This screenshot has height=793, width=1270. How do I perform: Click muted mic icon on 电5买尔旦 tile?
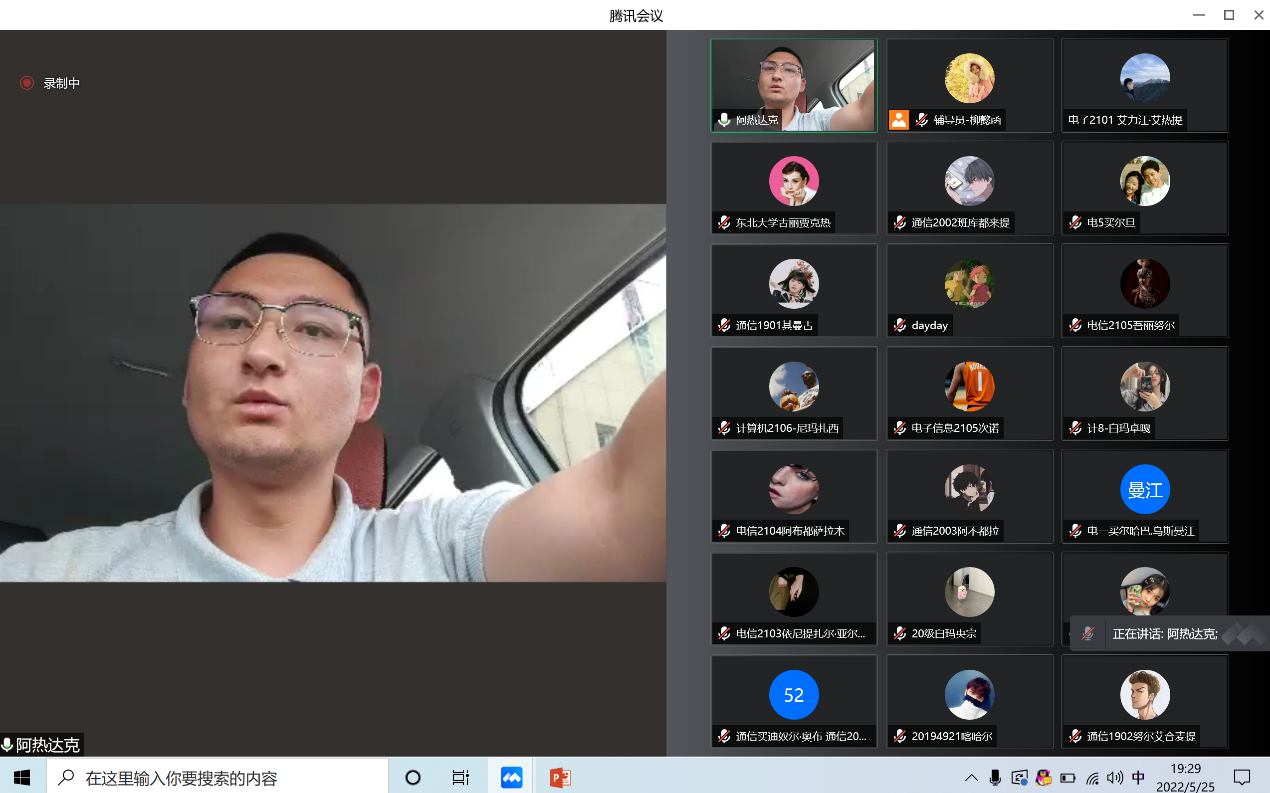pyautogui.click(x=1075, y=222)
